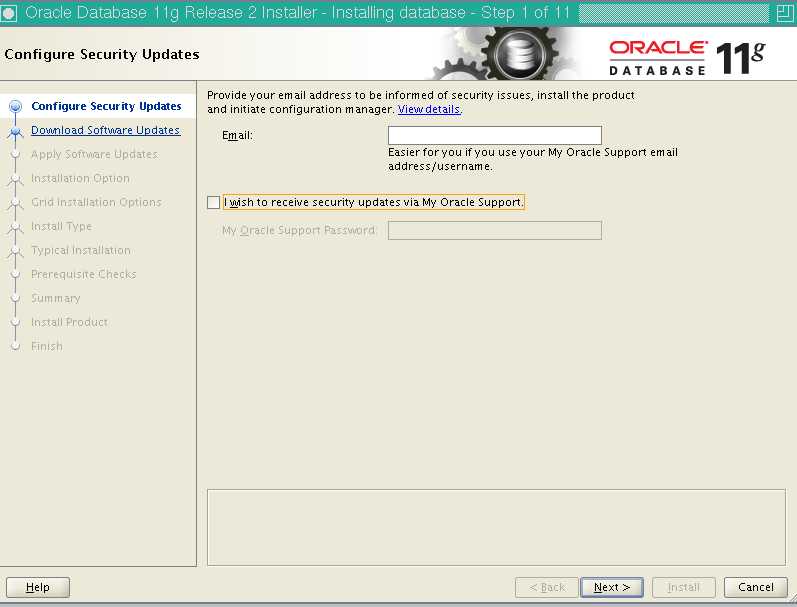Open the View details link
The height and width of the screenshot is (607, 797).
(429, 109)
